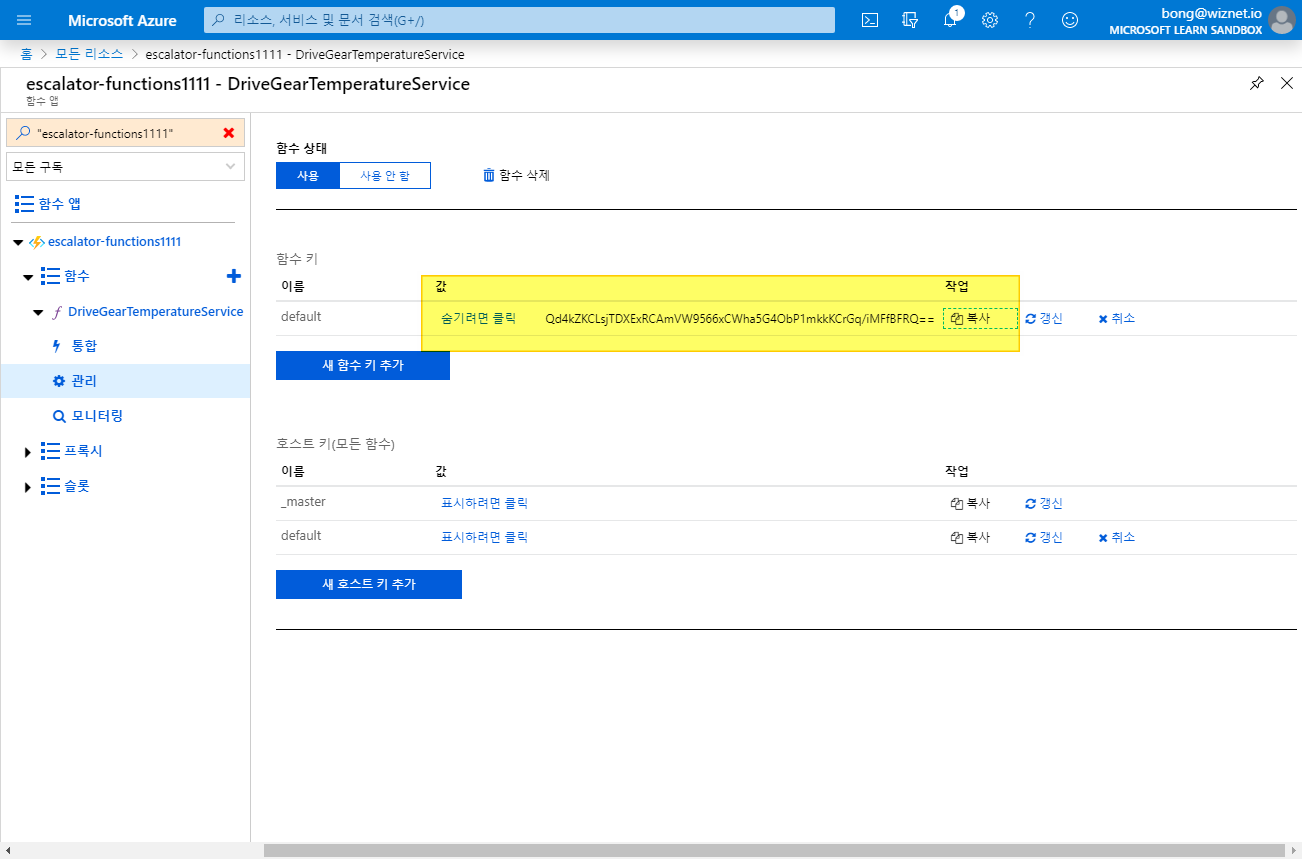Revoke the default function key

tap(1116, 318)
